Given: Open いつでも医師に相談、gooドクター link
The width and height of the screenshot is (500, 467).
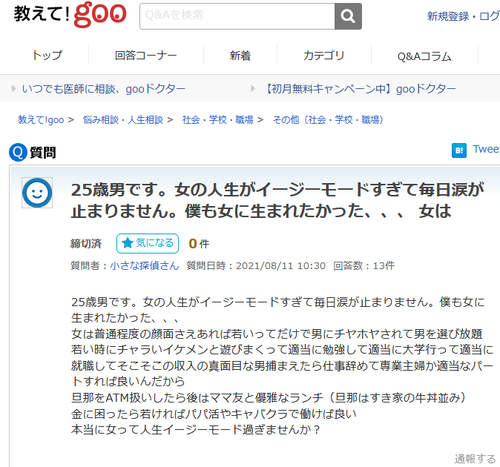Looking at the screenshot, I should click(x=104, y=89).
